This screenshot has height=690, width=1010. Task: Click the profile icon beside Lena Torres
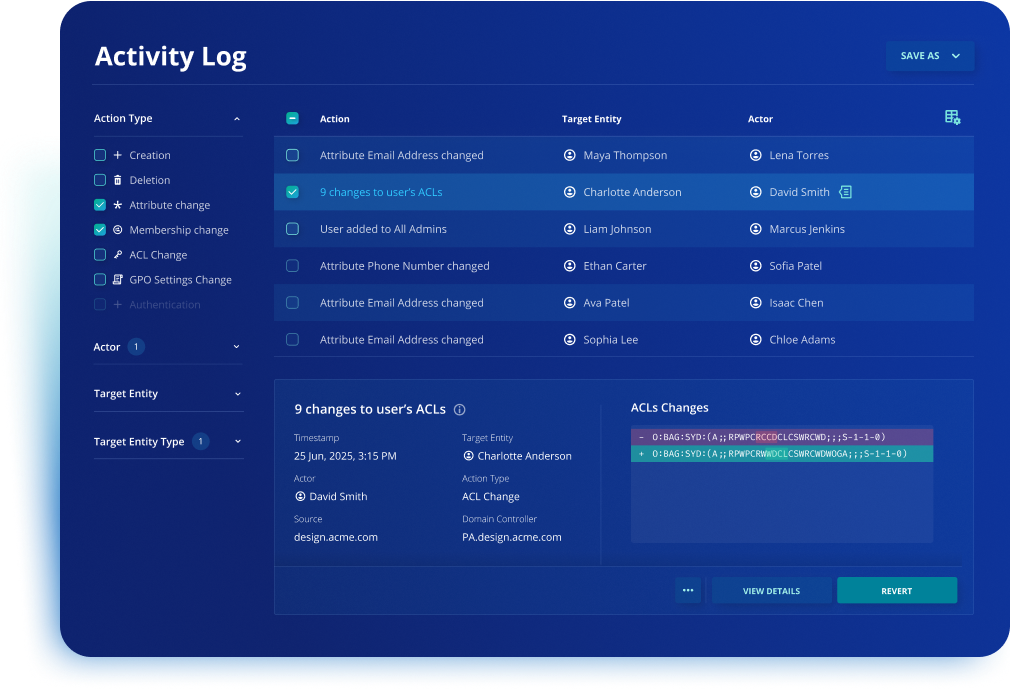pyautogui.click(x=756, y=155)
